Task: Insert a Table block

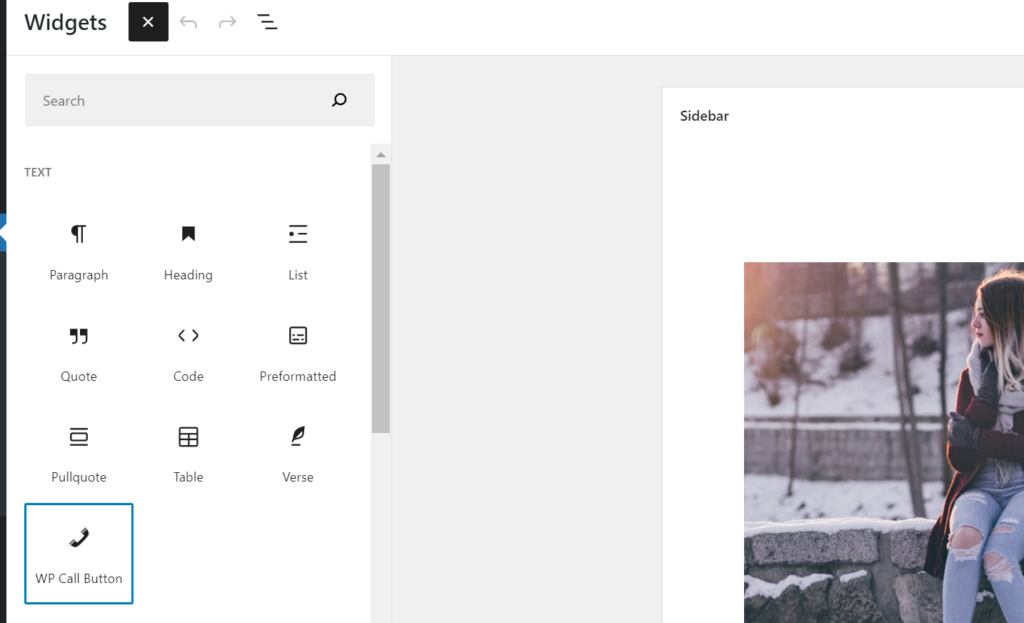Action: pyautogui.click(x=188, y=454)
